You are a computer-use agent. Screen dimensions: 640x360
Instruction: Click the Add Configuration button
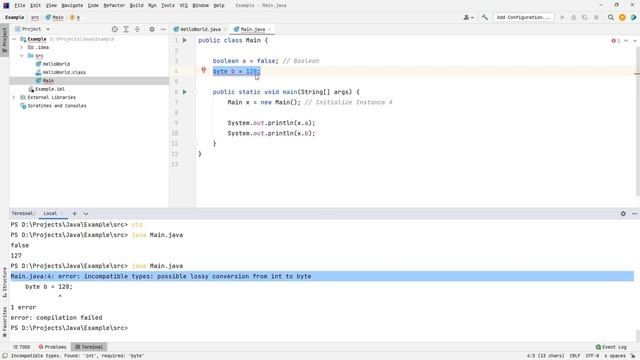click(523, 18)
